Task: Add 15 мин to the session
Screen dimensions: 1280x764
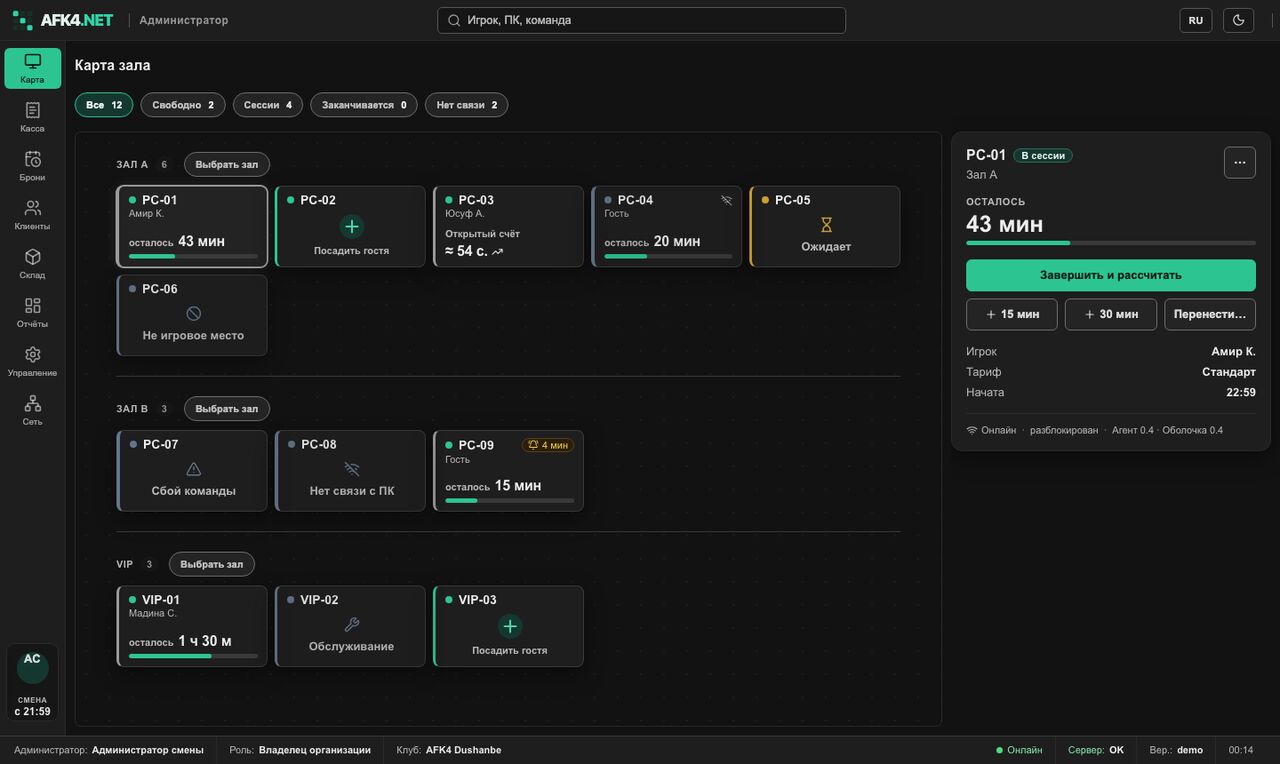Action: click(x=1012, y=314)
